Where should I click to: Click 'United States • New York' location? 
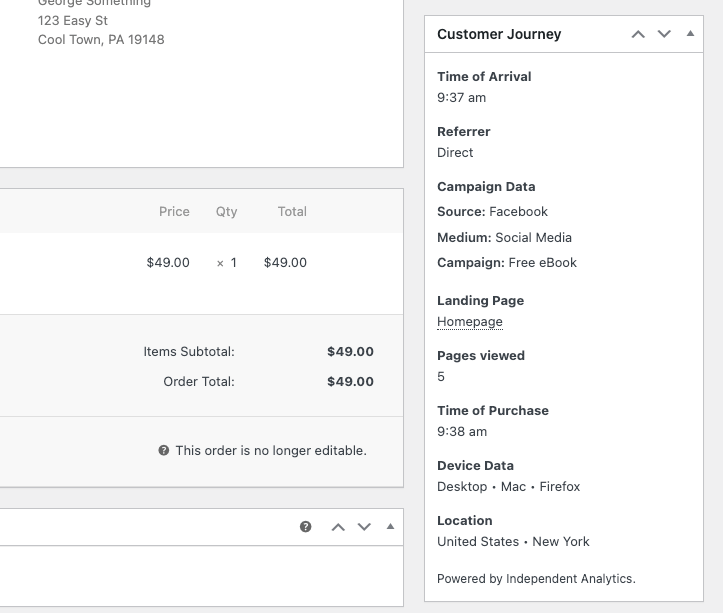513,542
